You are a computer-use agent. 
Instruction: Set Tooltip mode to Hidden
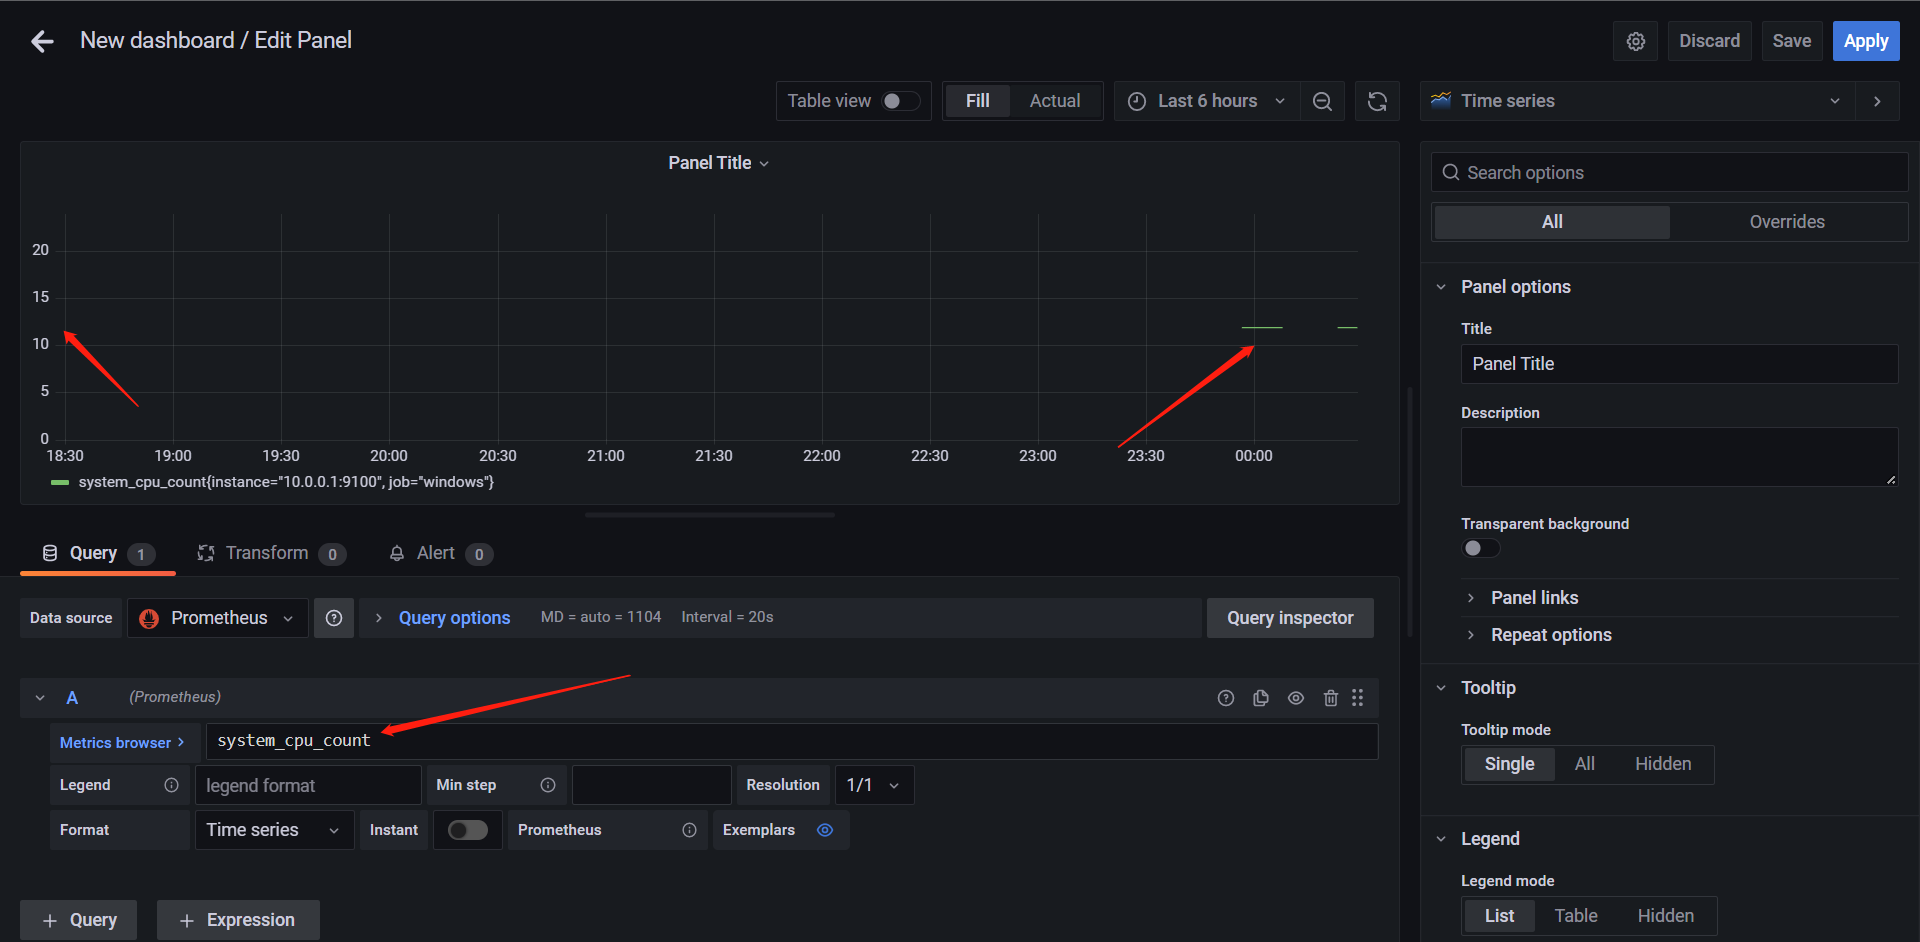(x=1663, y=764)
